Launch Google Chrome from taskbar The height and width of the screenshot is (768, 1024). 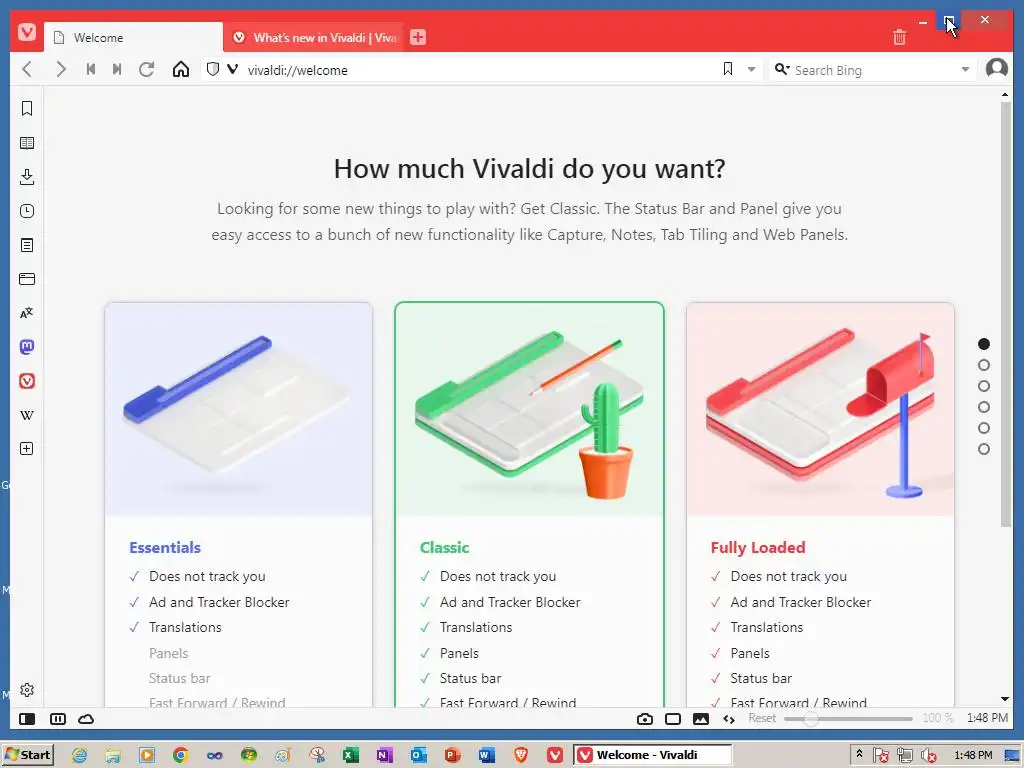181,755
